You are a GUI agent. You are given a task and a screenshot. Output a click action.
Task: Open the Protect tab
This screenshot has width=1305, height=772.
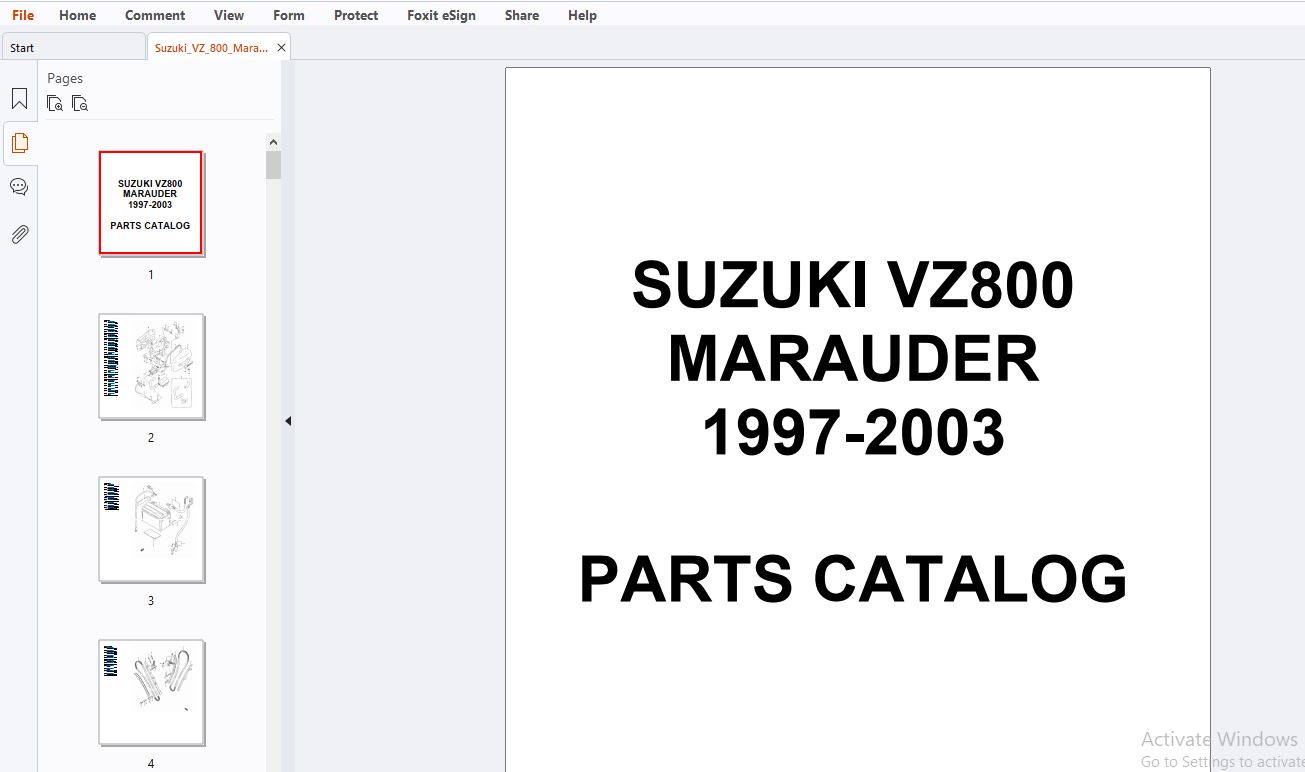[x=356, y=15]
